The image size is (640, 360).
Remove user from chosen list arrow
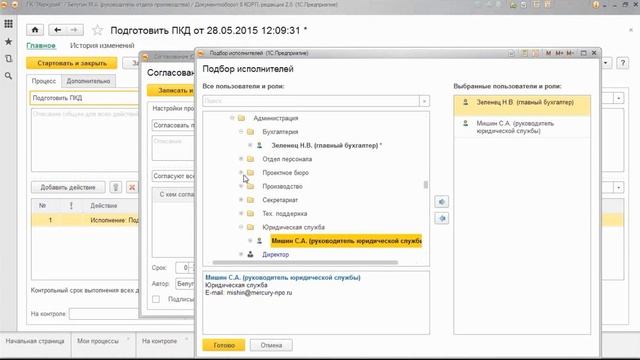[442, 218]
